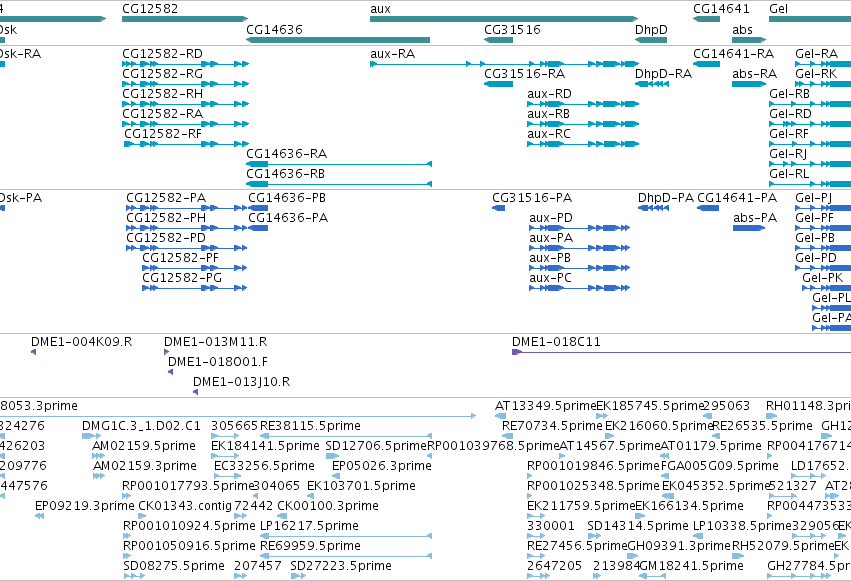851x581 pixels.
Task: Select EST SD27223.5prime
Action: tap(299, 576)
